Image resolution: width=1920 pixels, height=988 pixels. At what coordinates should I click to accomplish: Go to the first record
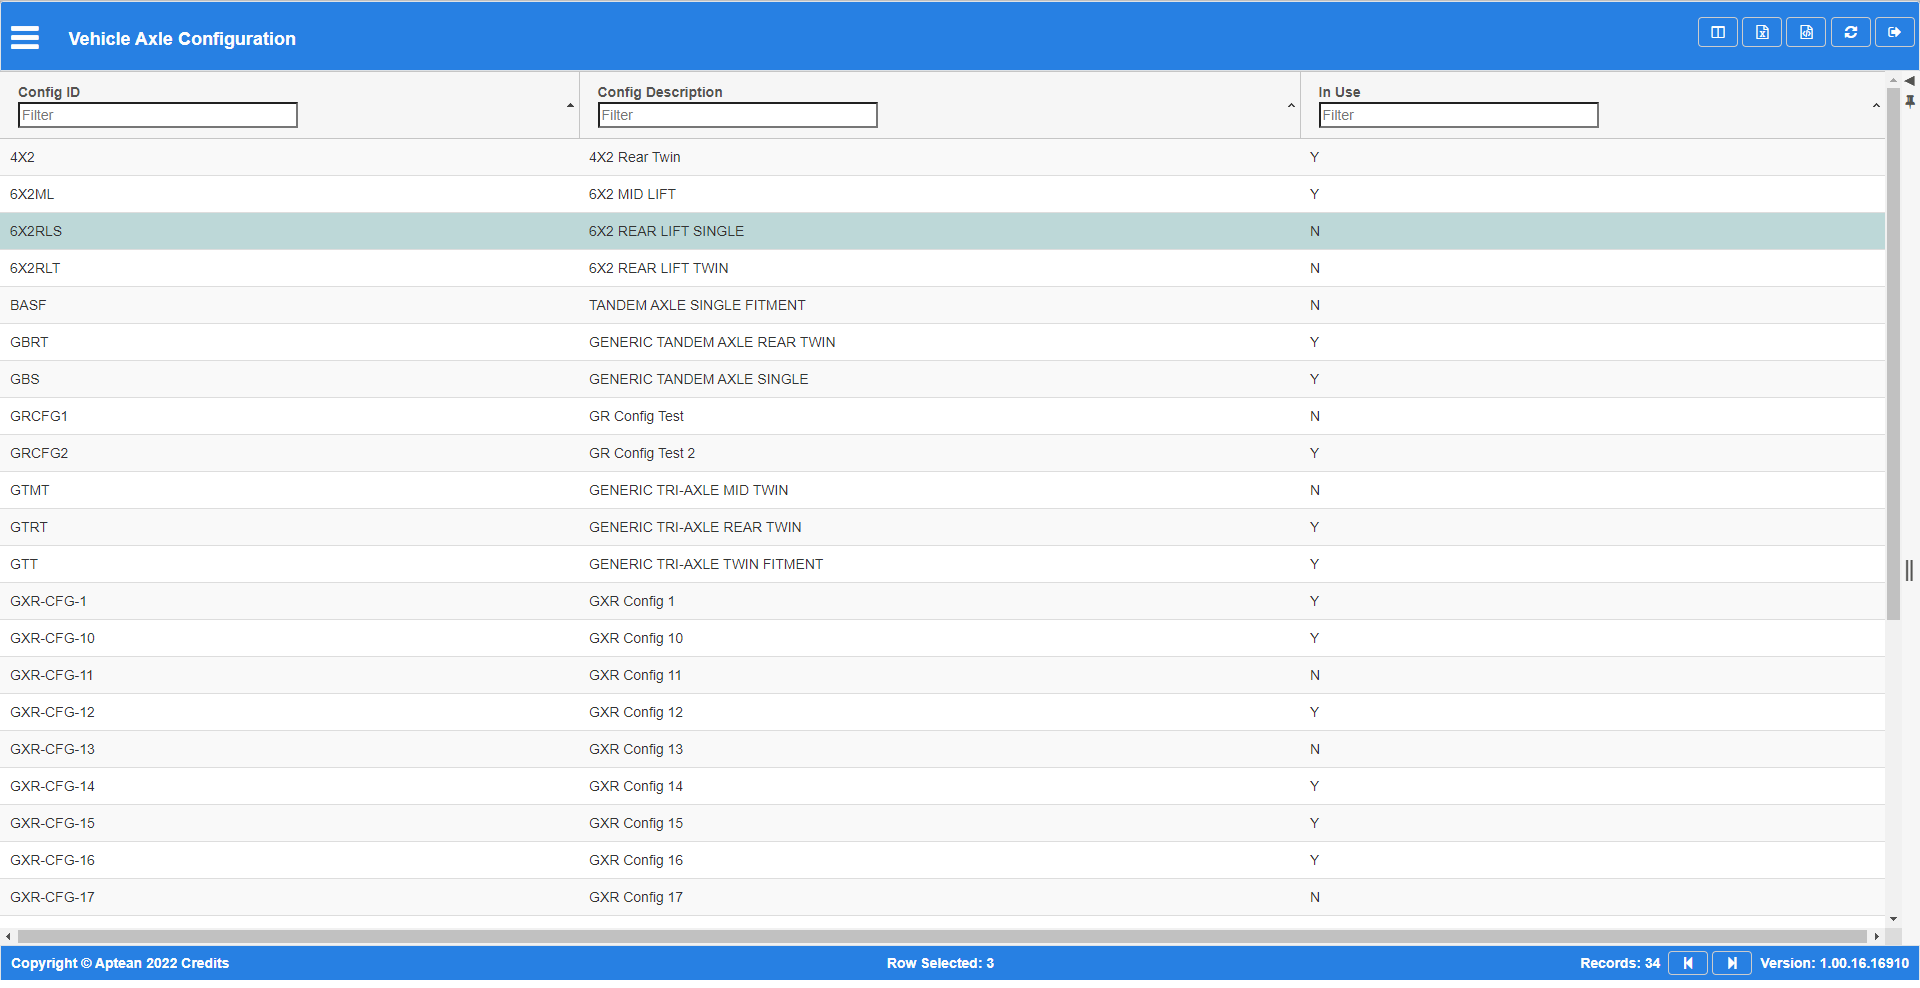click(x=1688, y=963)
